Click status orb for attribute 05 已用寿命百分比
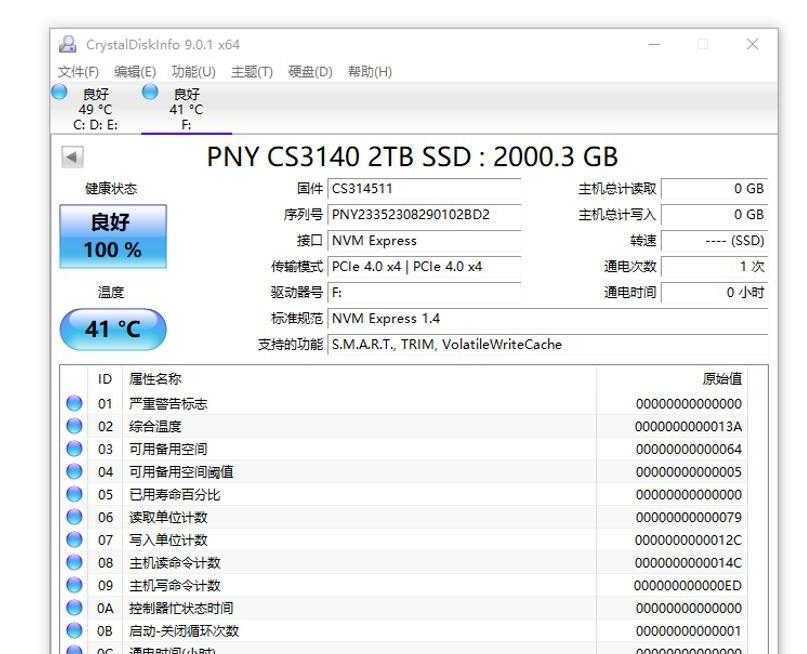 tap(74, 494)
